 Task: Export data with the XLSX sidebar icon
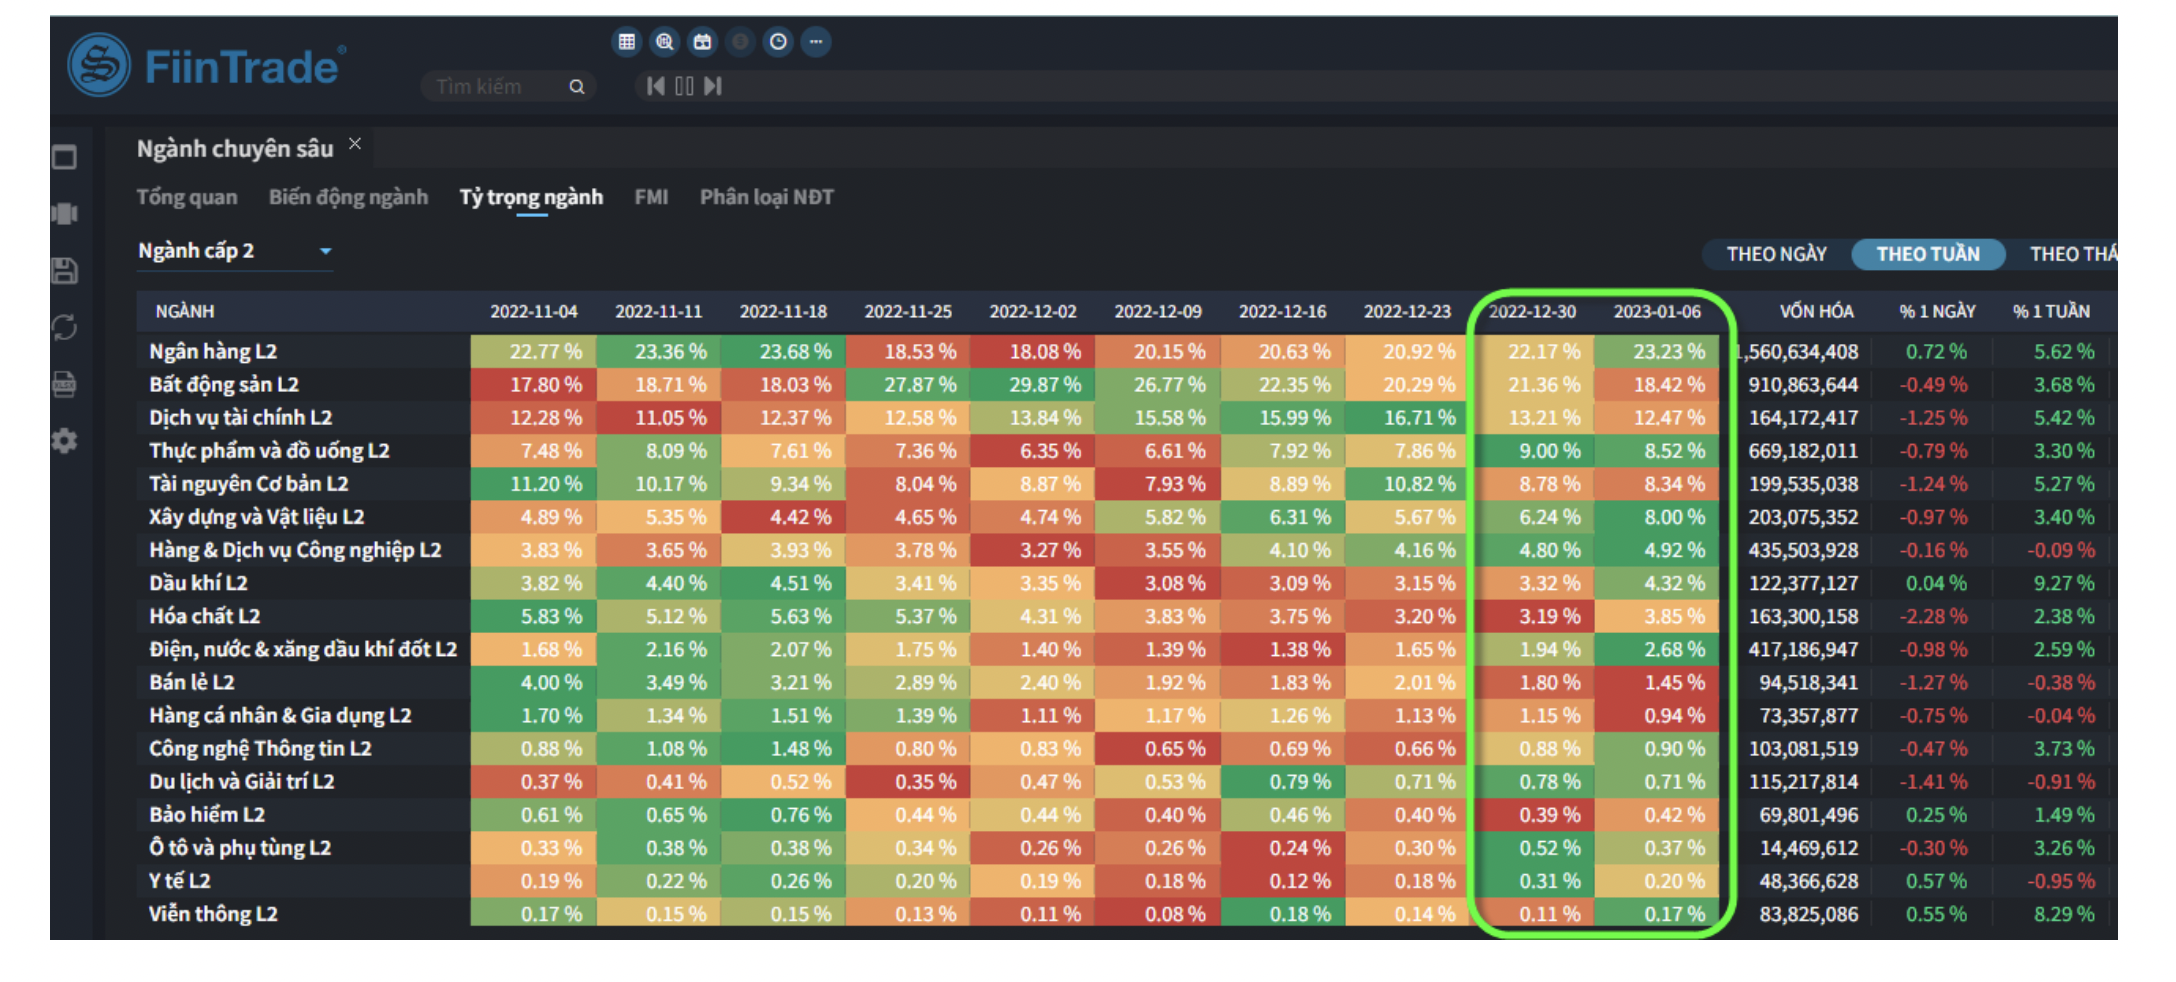point(65,384)
